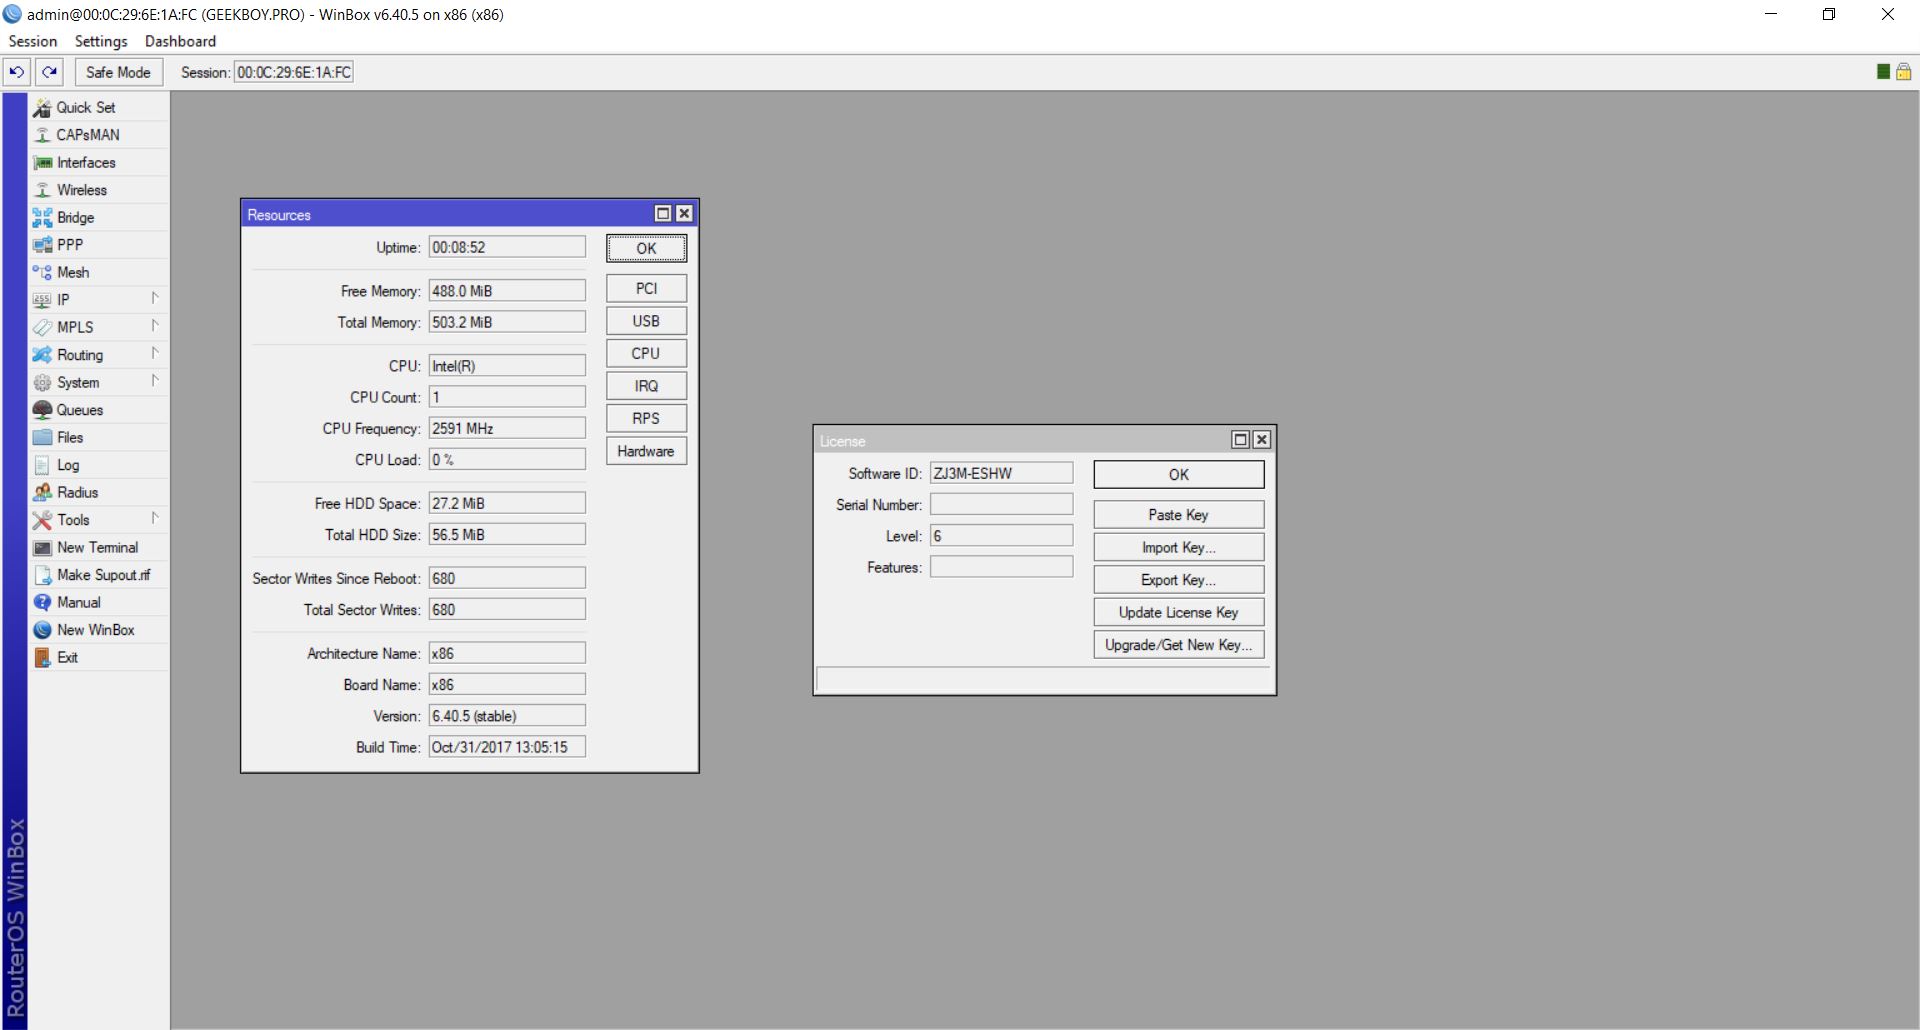Expand the IP submenu arrow
Screen dimensions: 1920x1030
[155, 298]
